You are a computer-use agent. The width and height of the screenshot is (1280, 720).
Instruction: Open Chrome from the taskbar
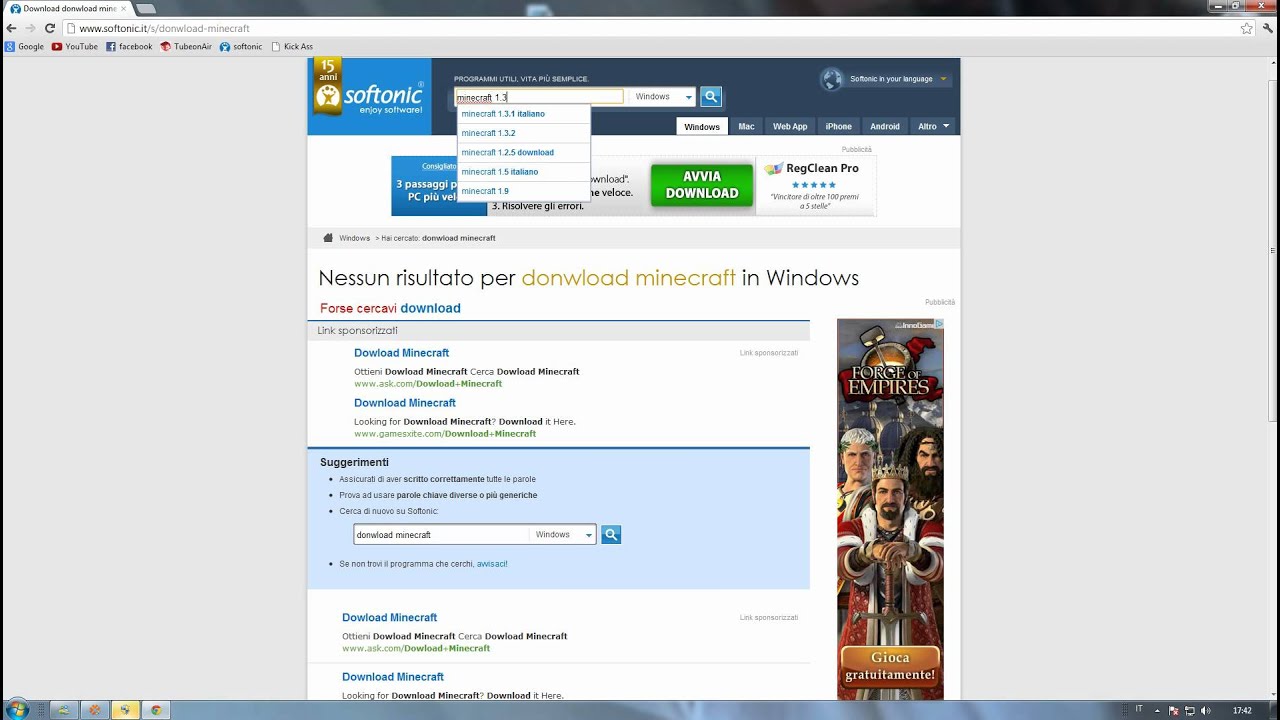pos(155,710)
